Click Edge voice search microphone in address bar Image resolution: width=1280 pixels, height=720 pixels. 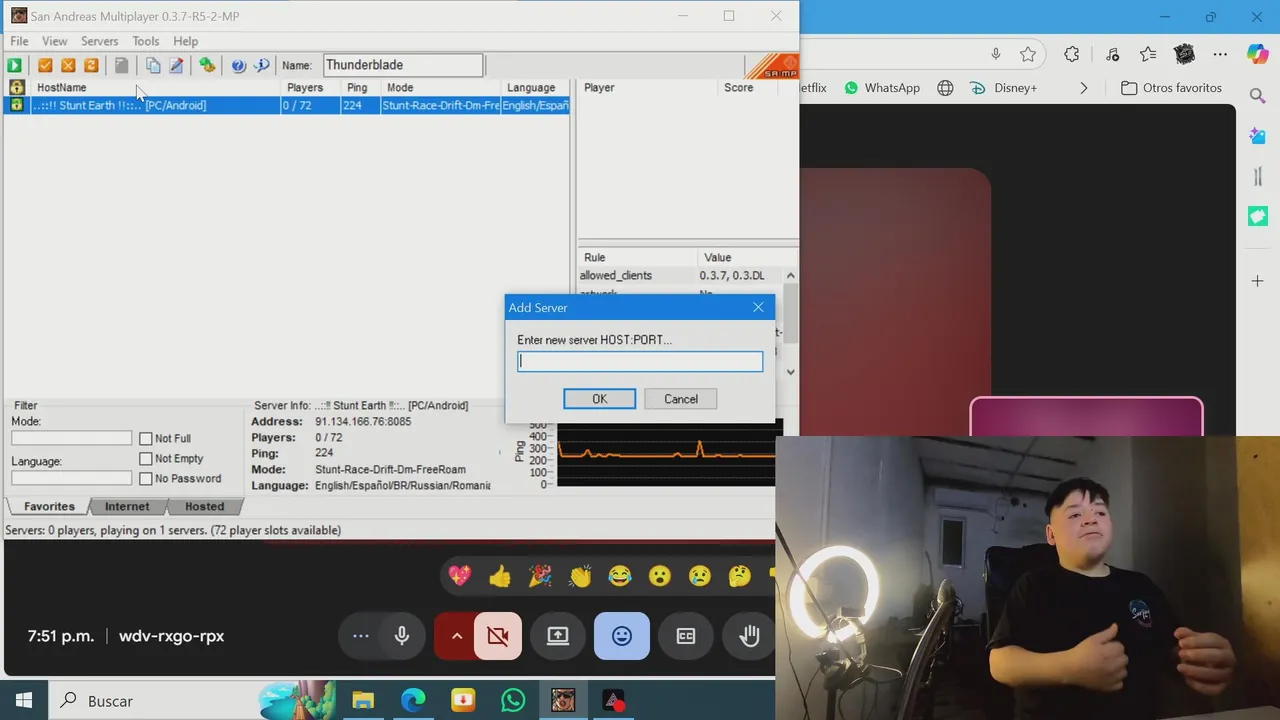pos(996,54)
